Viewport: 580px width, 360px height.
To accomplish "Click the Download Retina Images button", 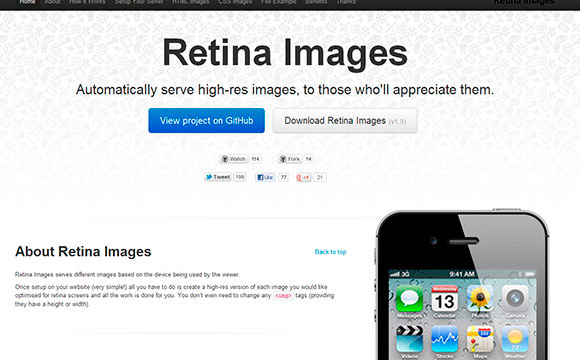I will 345,120.
